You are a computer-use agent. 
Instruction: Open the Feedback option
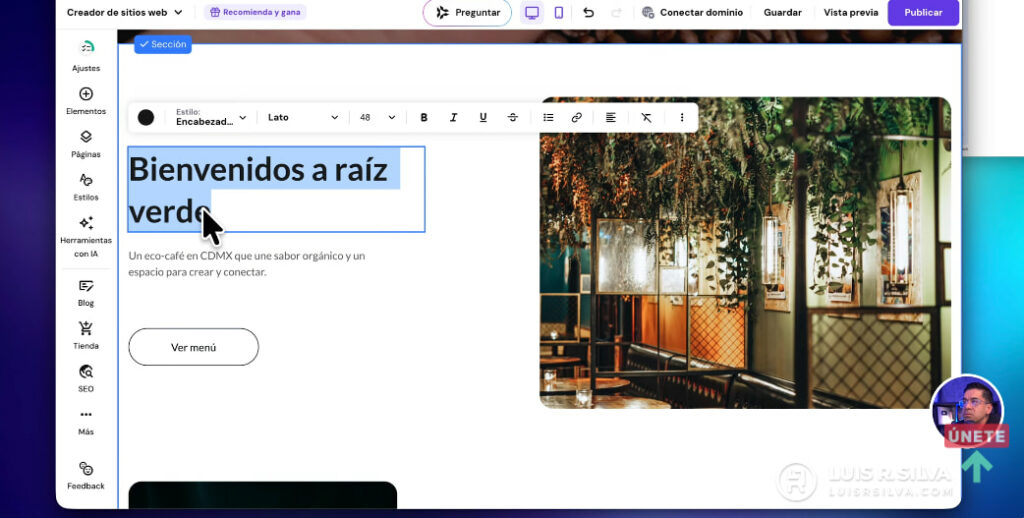click(86, 476)
